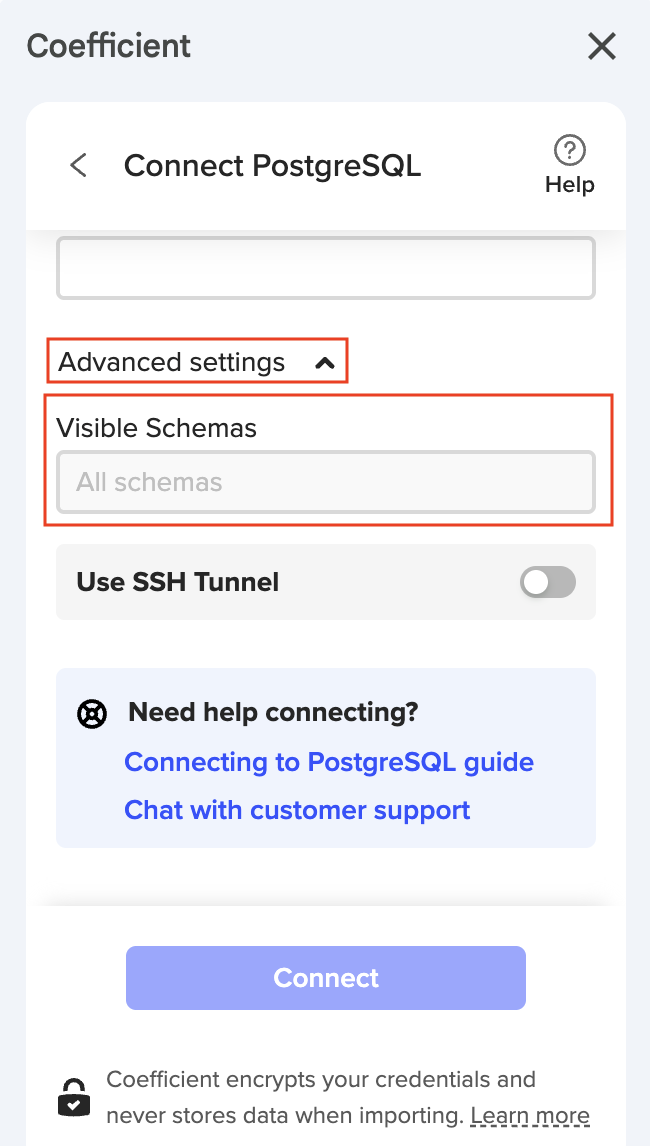The height and width of the screenshot is (1146, 650).
Task: Click the Visible Schemas field label
Action: (x=157, y=428)
